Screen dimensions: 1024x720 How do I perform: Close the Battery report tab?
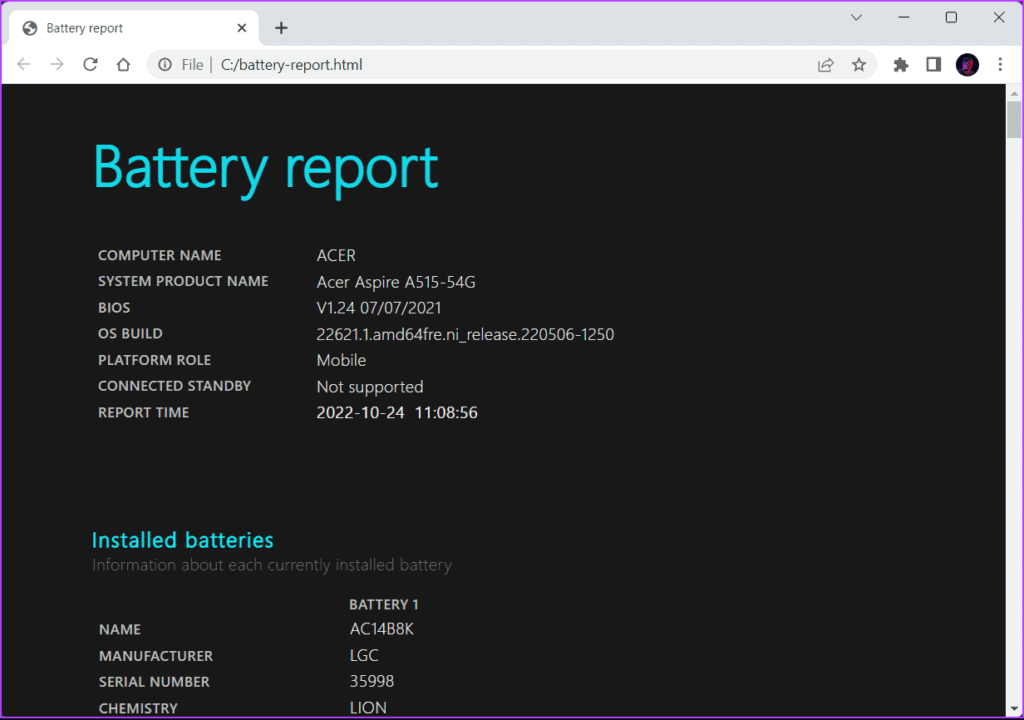(x=242, y=28)
